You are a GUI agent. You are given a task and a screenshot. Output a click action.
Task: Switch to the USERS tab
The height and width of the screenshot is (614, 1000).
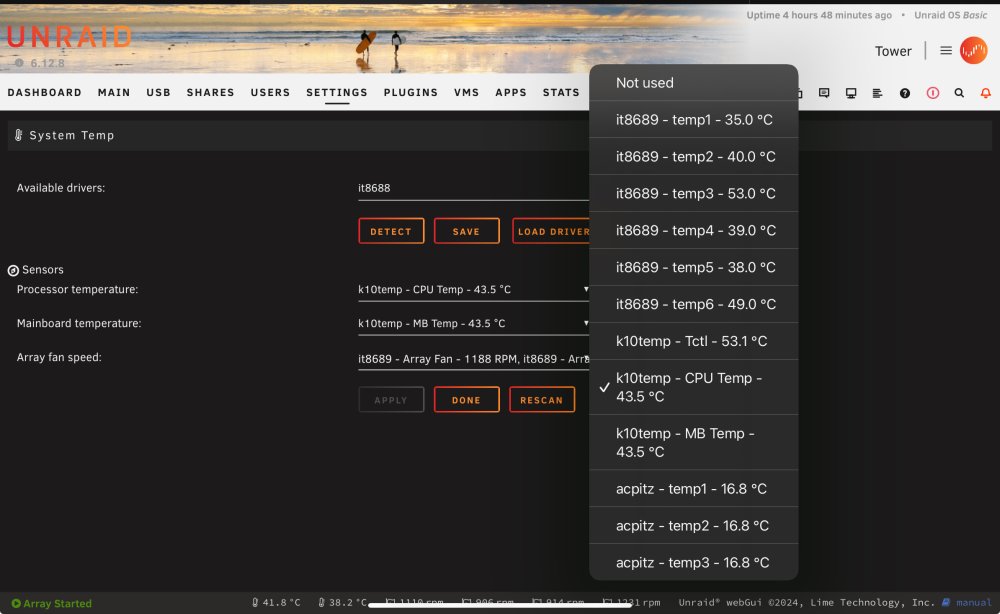tap(270, 92)
